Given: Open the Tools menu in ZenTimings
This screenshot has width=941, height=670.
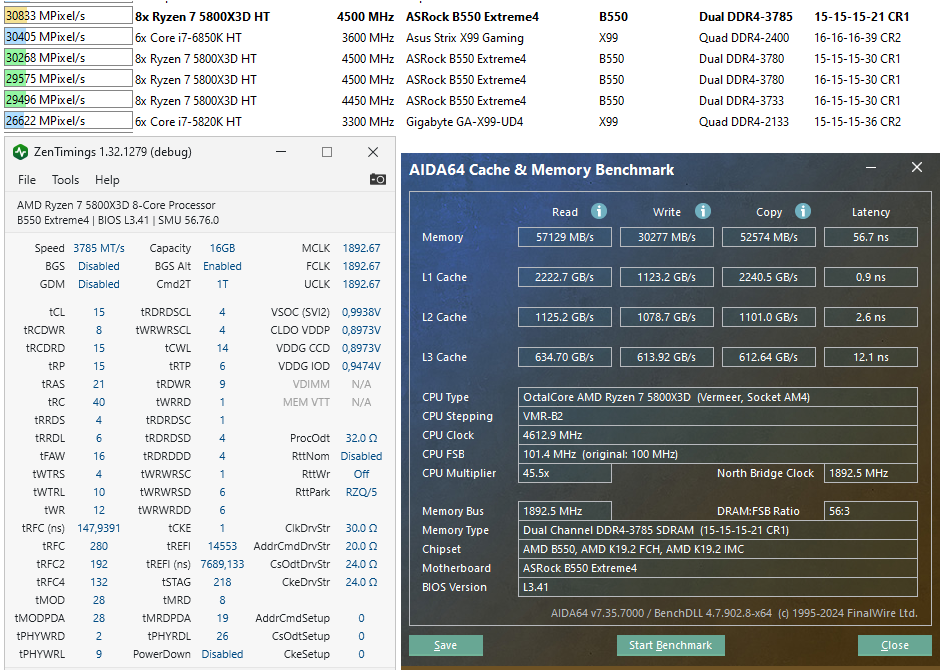Looking at the screenshot, I should point(65,180).
